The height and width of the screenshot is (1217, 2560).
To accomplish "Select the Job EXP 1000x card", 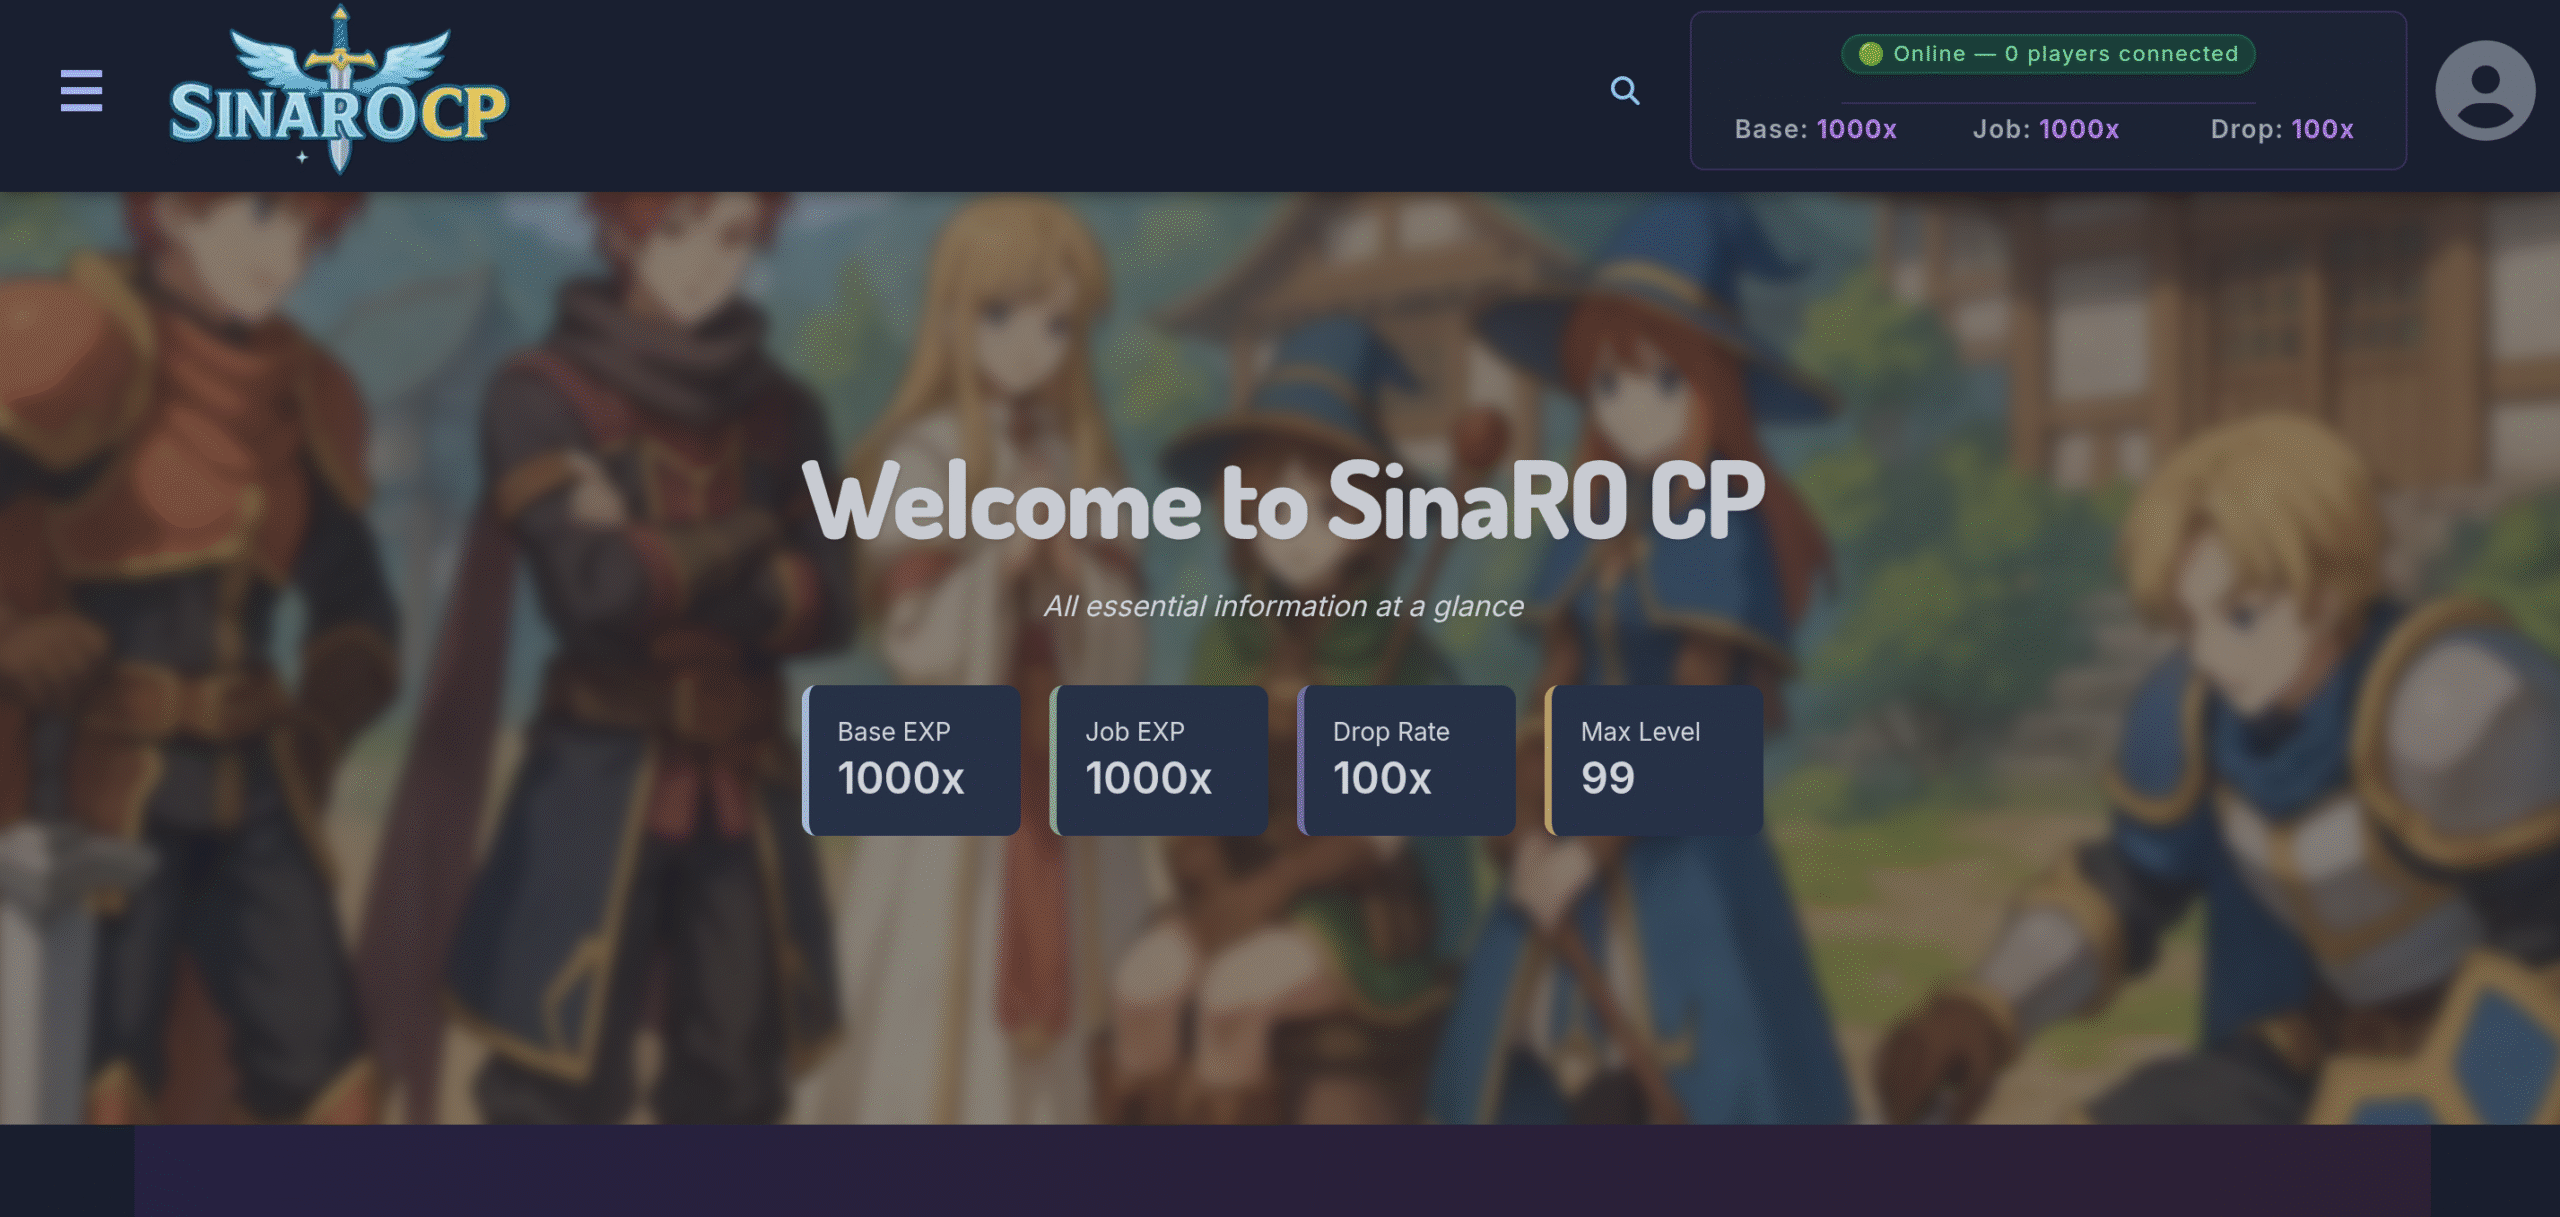I will 1159,760.
